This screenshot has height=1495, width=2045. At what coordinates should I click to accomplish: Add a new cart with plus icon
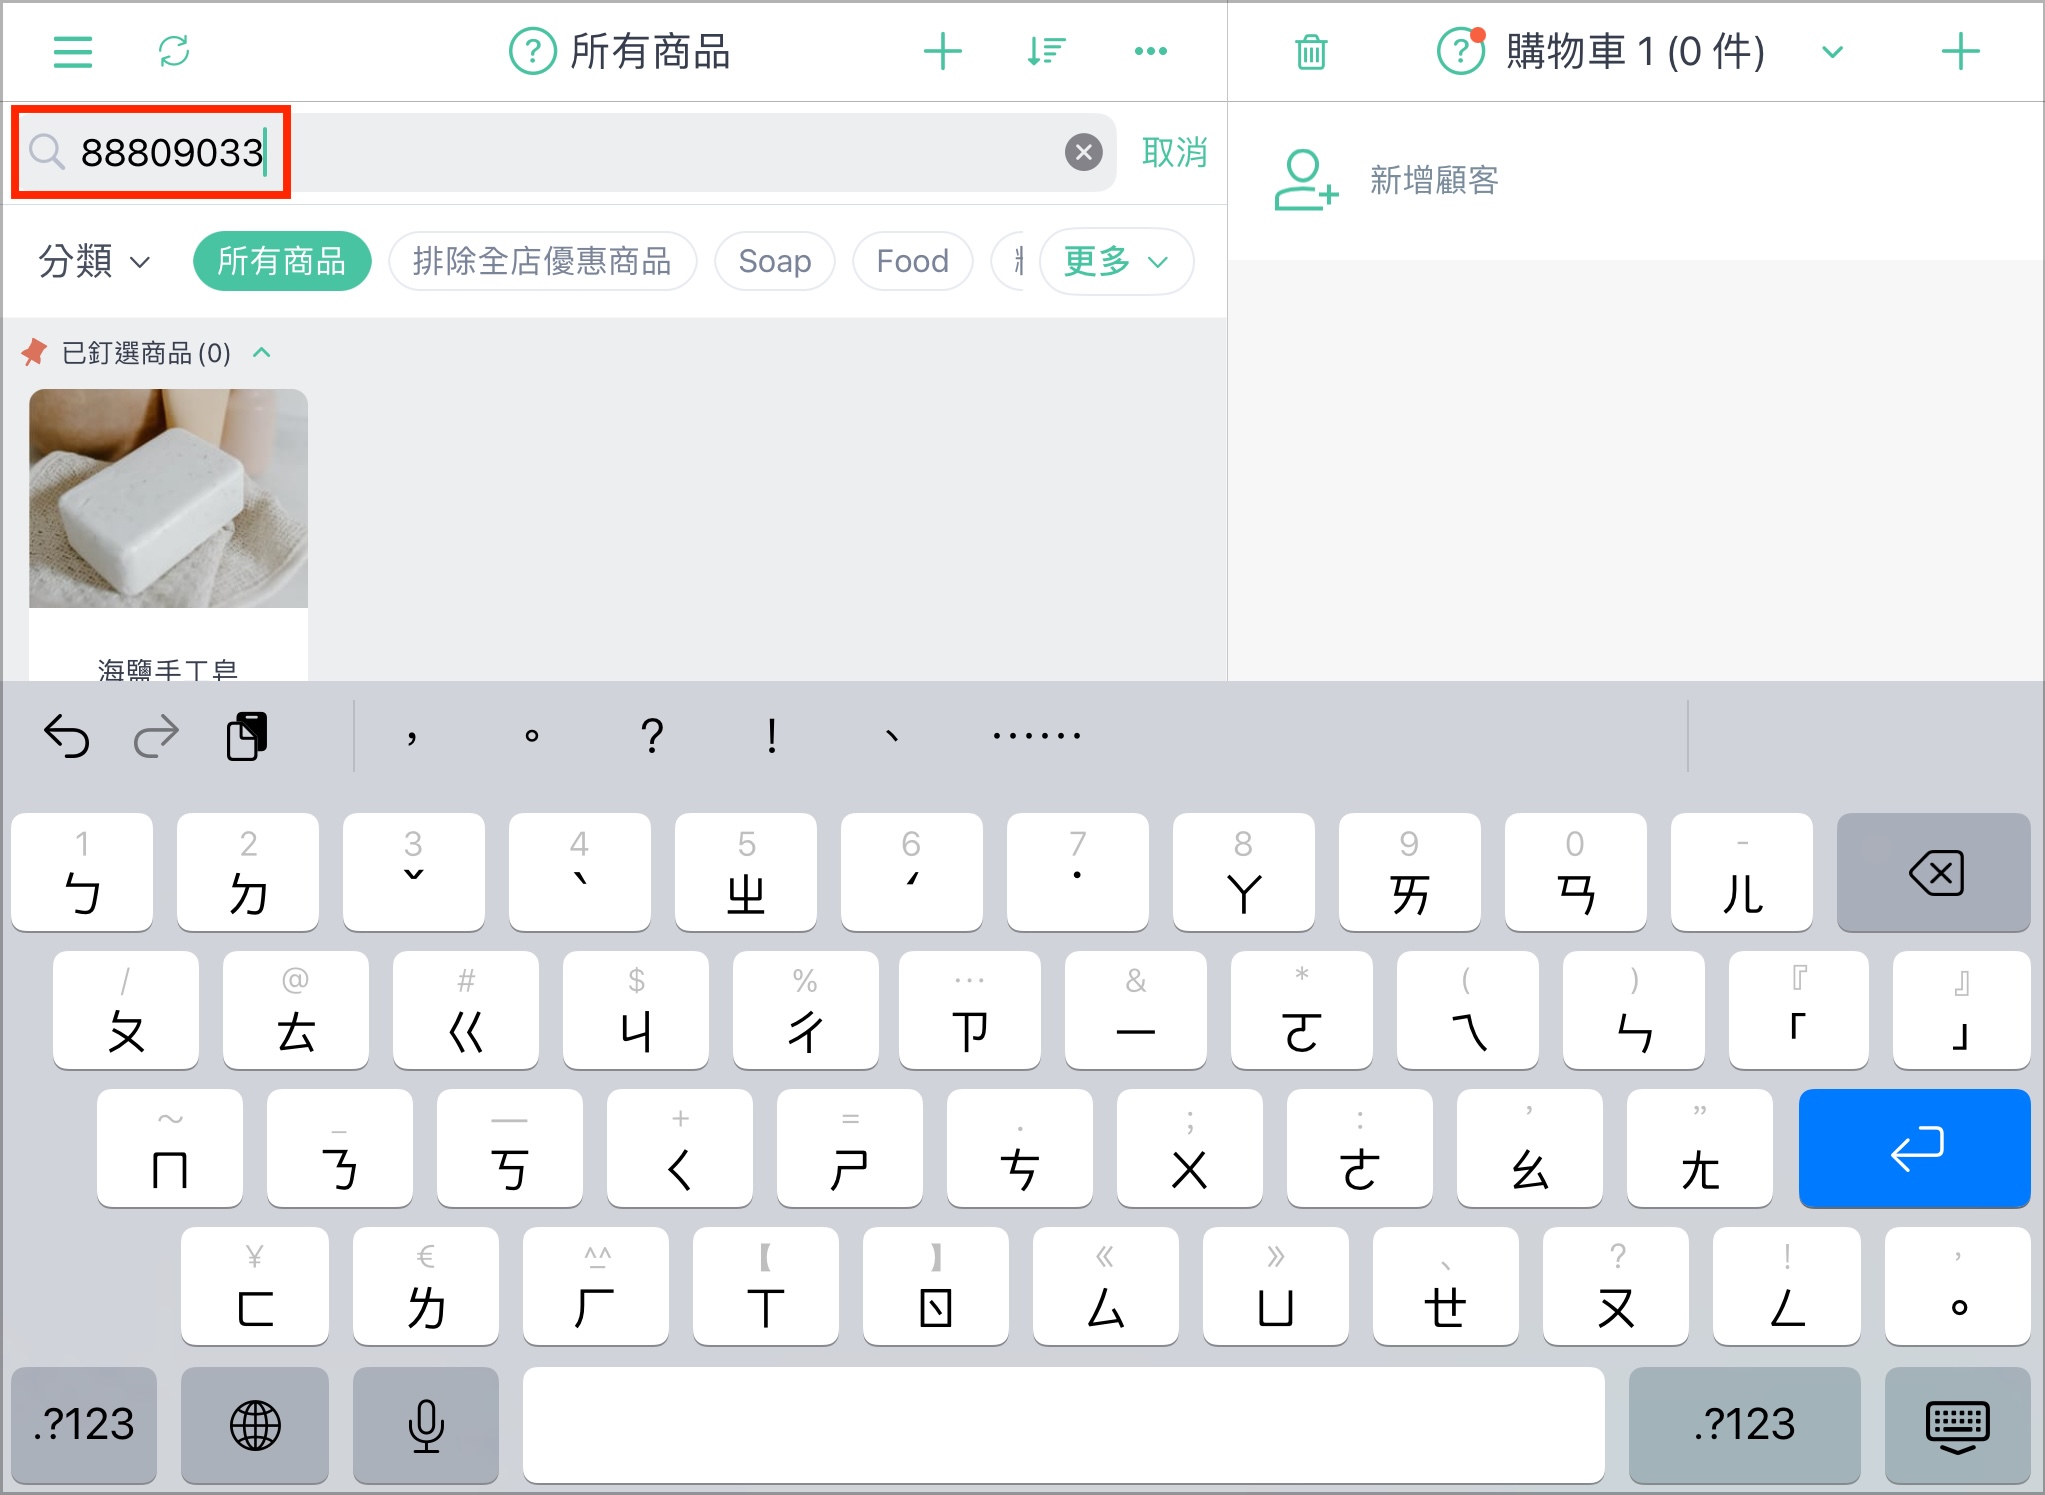[x=1960, y=51]
